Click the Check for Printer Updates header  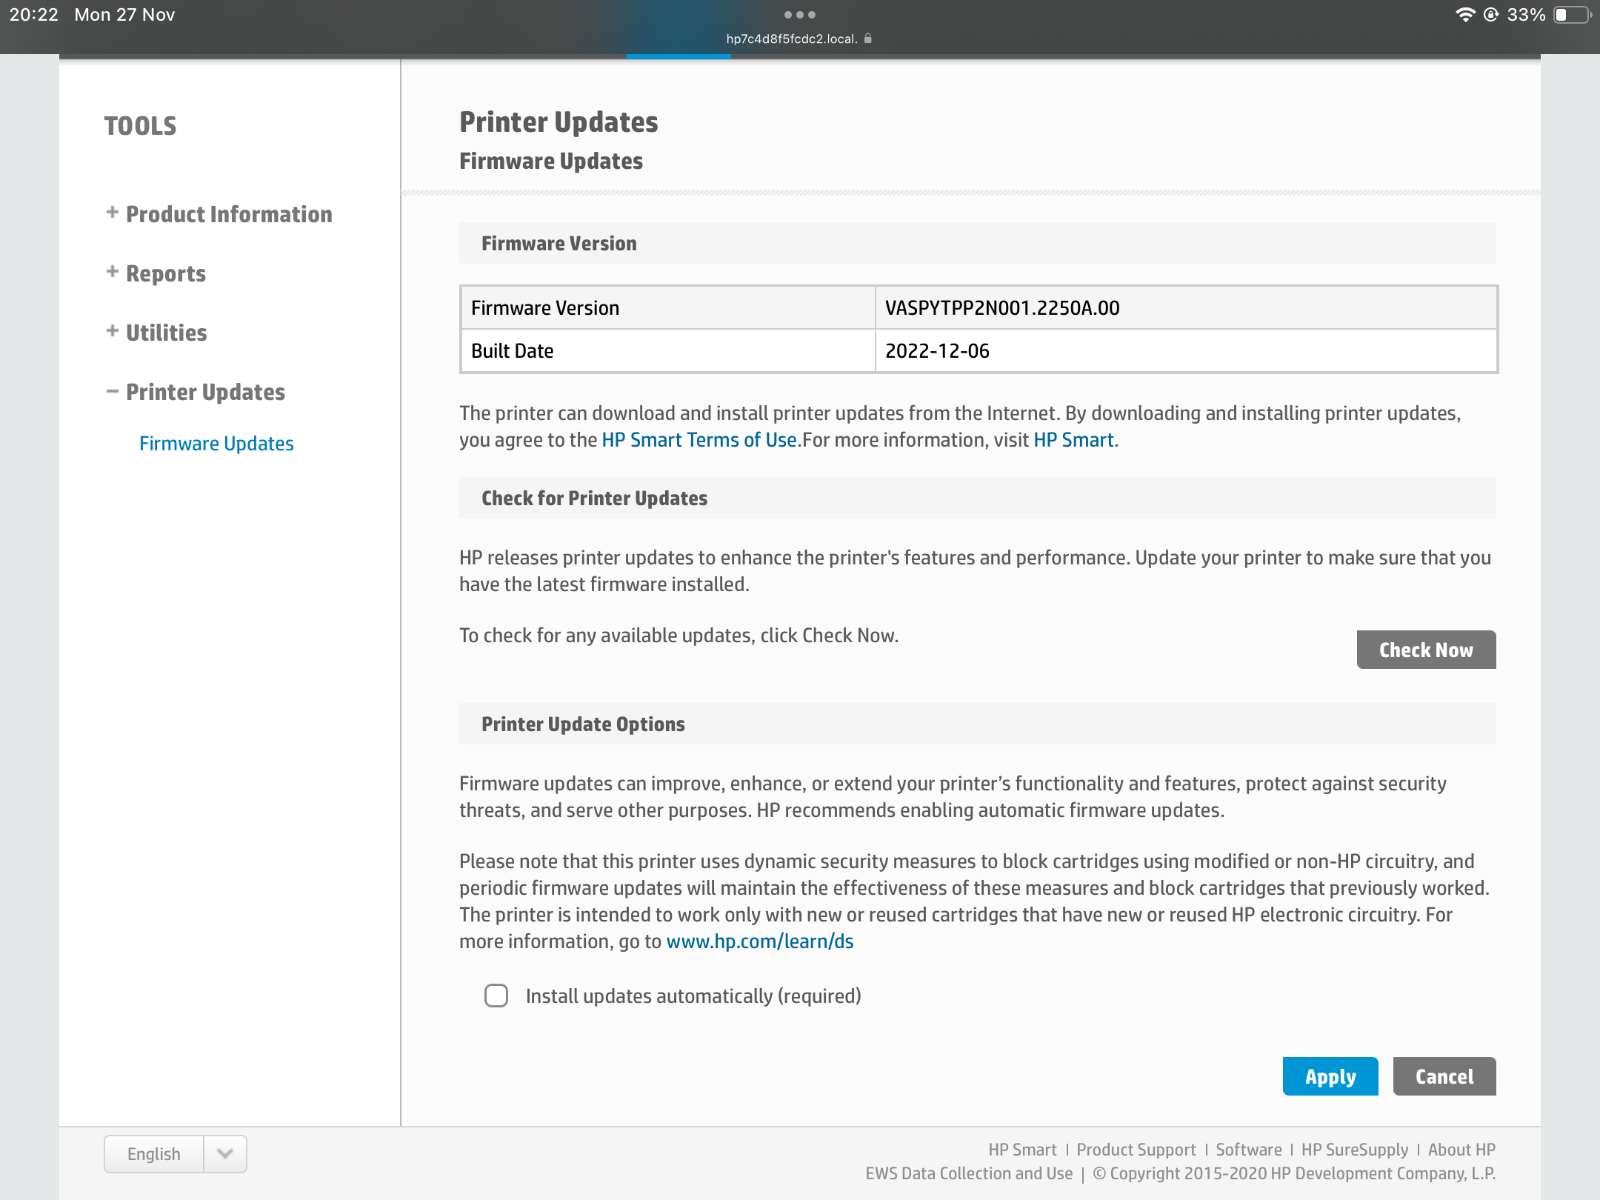(977, 498)
